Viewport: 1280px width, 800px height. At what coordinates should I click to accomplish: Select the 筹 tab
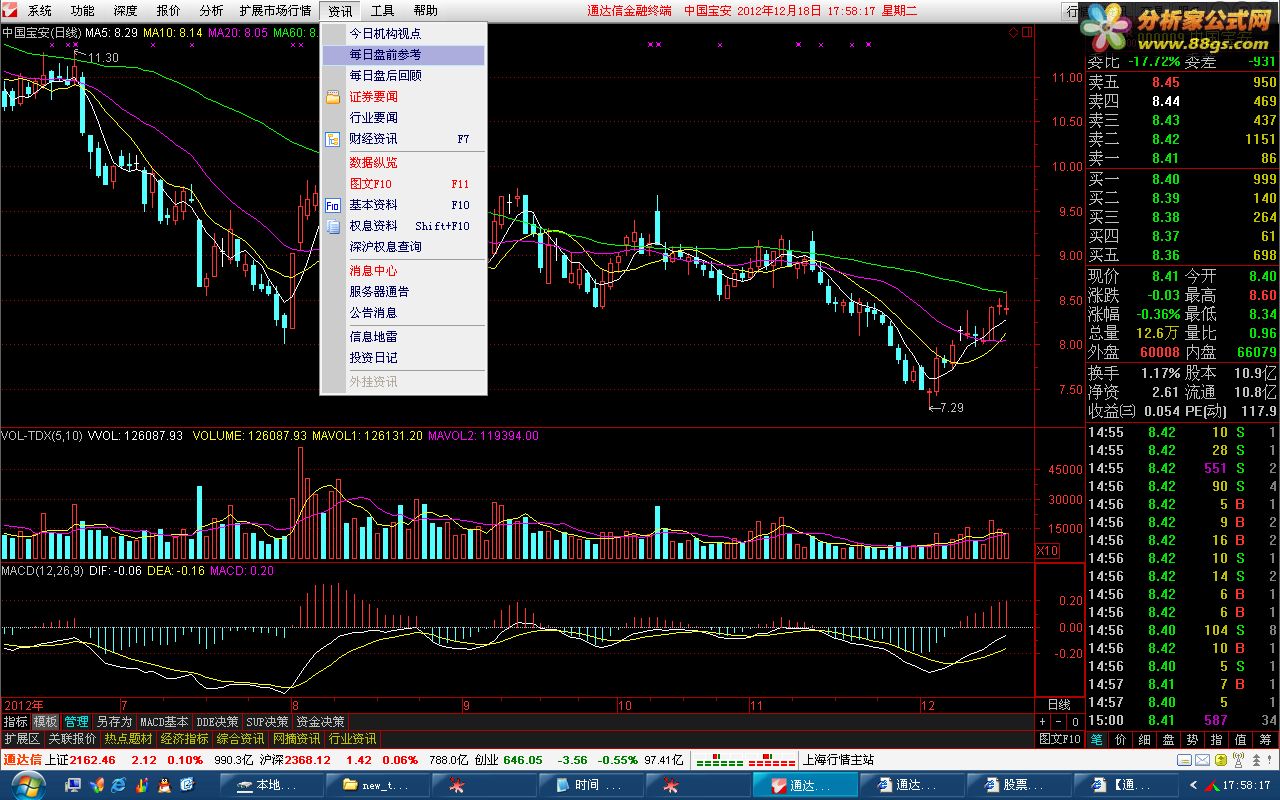click(1265, 739)
